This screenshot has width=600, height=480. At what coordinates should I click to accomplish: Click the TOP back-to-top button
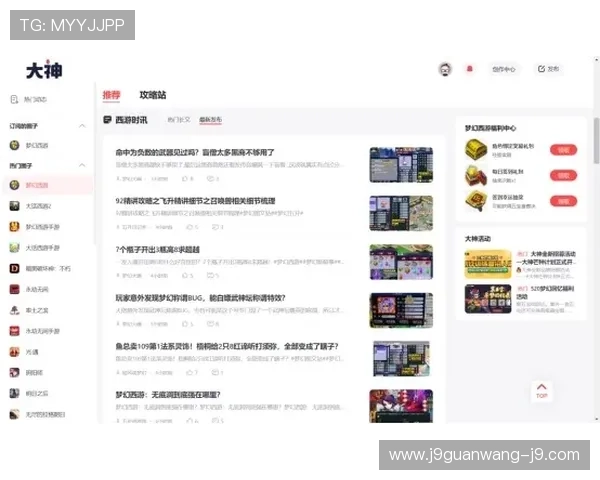pyautogui.click(x=542, y=391)
